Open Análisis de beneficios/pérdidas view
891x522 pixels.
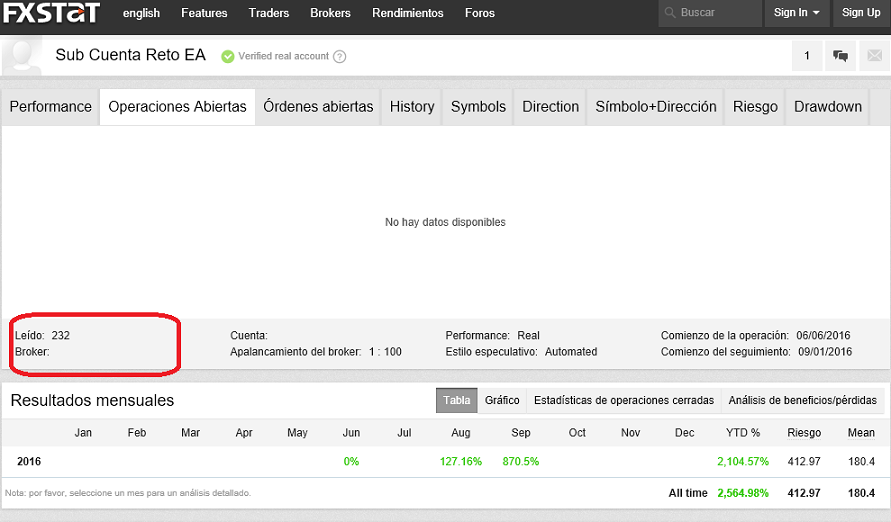point(802,400)
